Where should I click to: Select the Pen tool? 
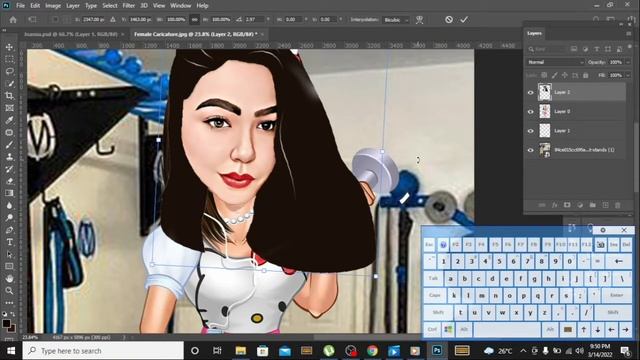point(9,230)
